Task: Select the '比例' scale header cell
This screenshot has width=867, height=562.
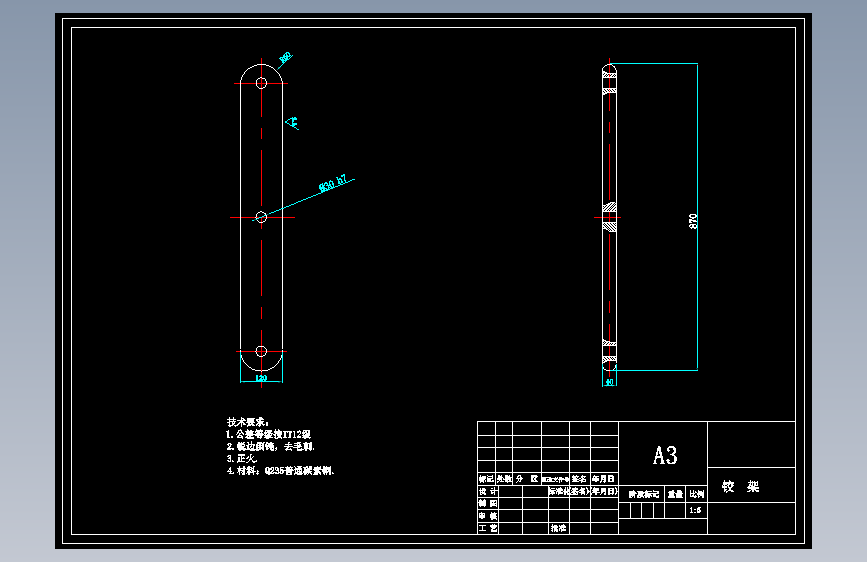Action: (x=697, y=494)
